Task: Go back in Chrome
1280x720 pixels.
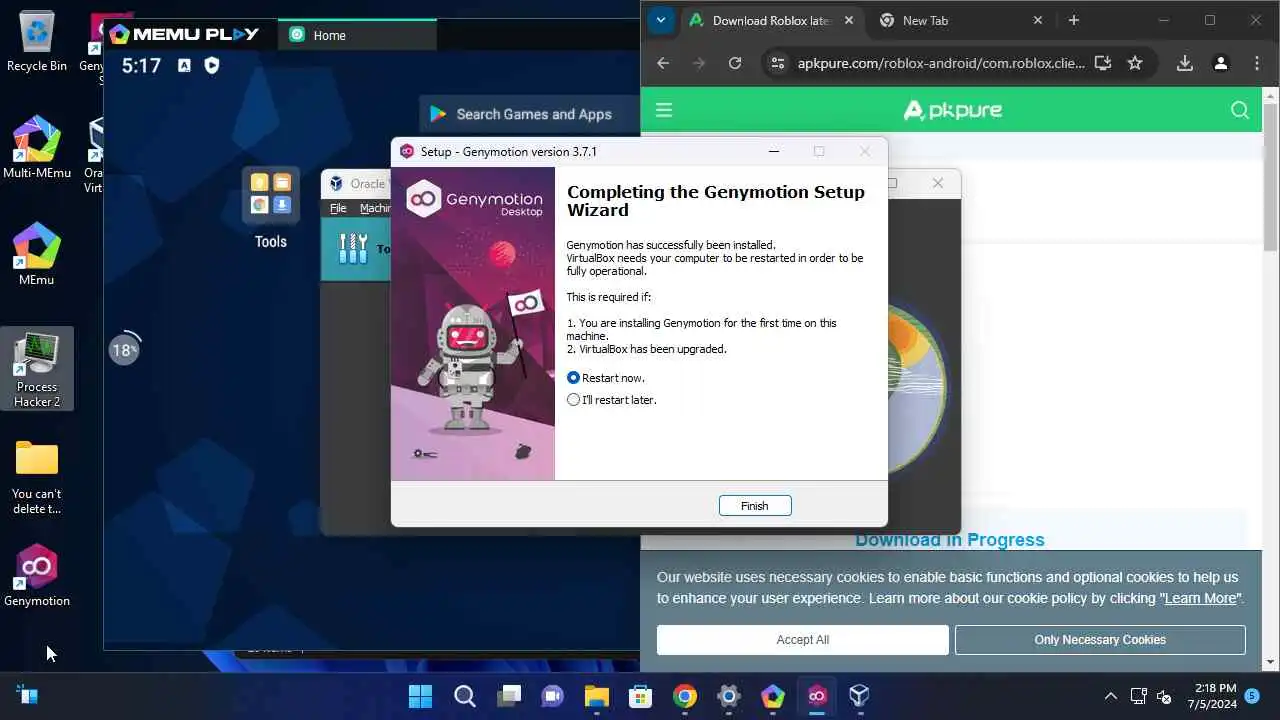Action: pyautogui.click(x=663, y=63)
